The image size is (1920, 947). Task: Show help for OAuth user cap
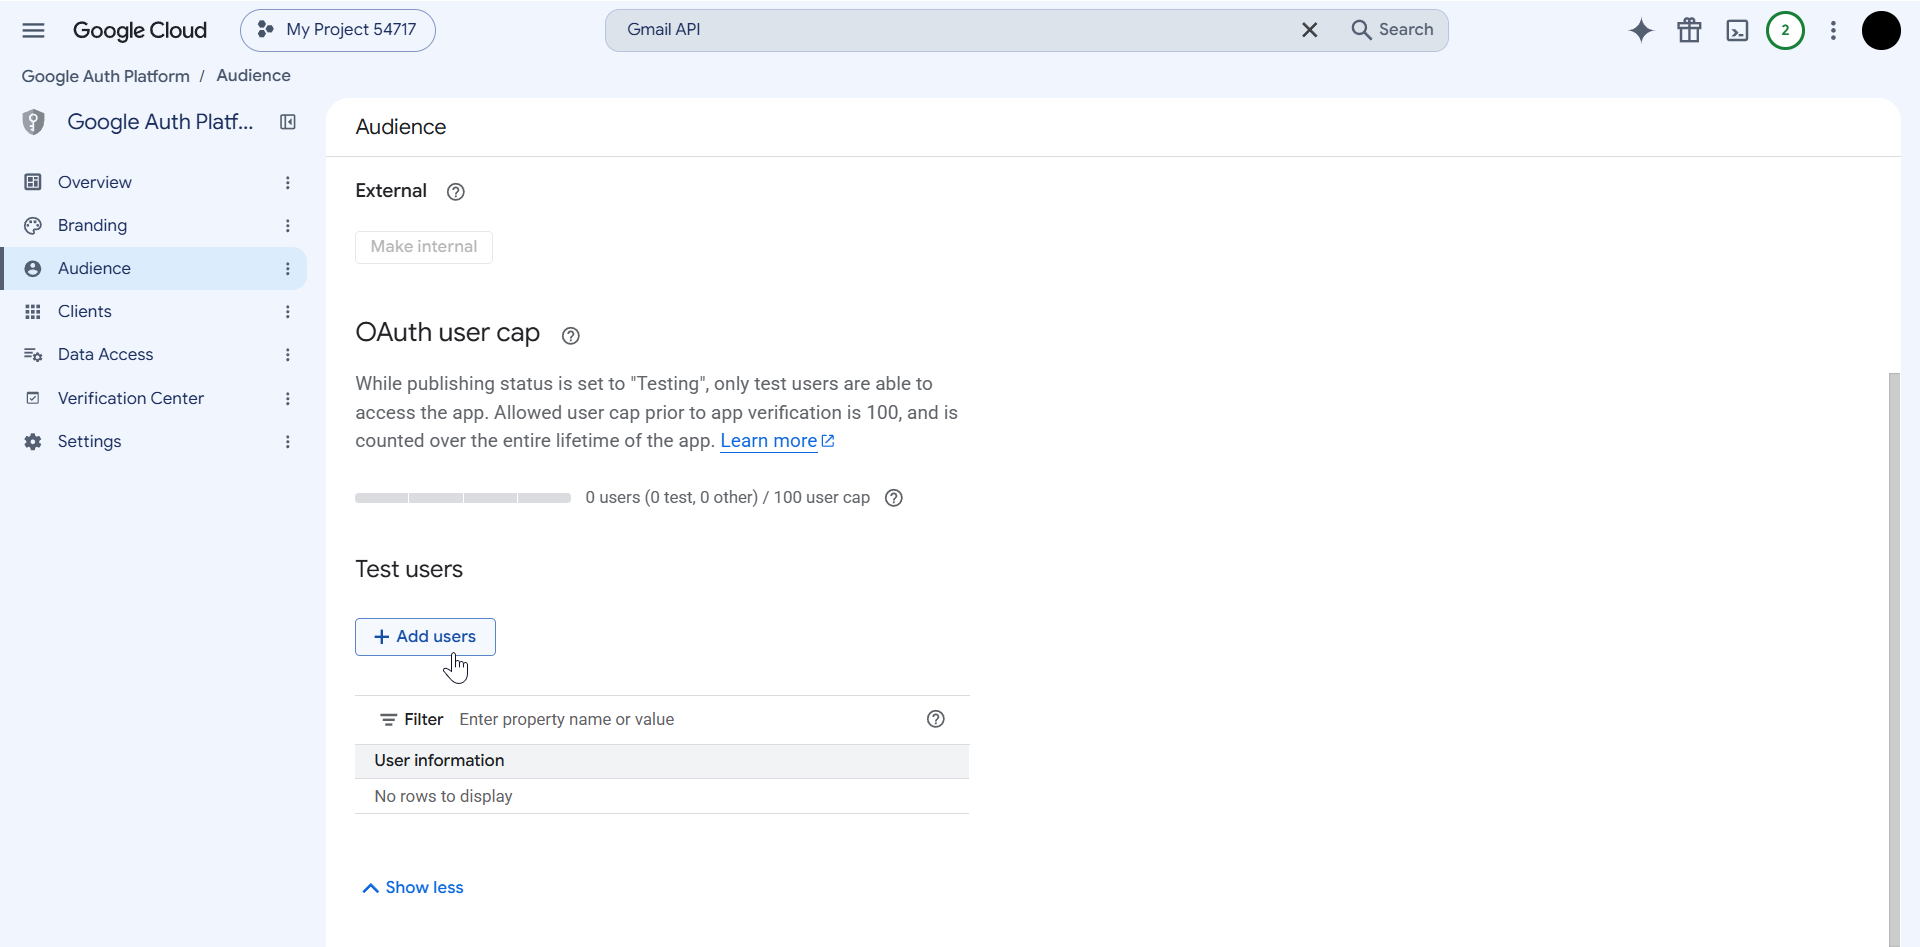[571, 336]
